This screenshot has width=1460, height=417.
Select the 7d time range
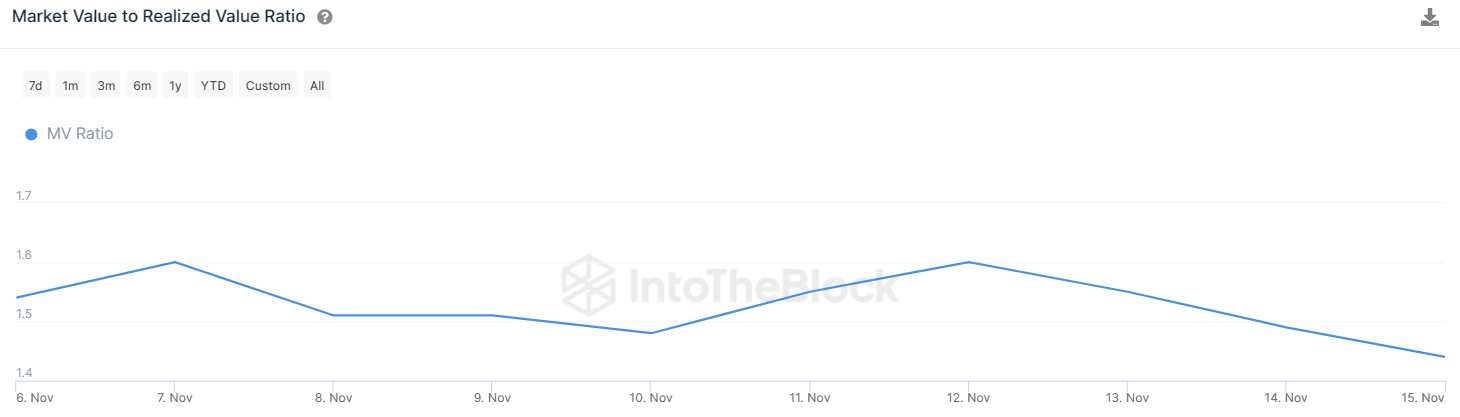tap(35, 86)
